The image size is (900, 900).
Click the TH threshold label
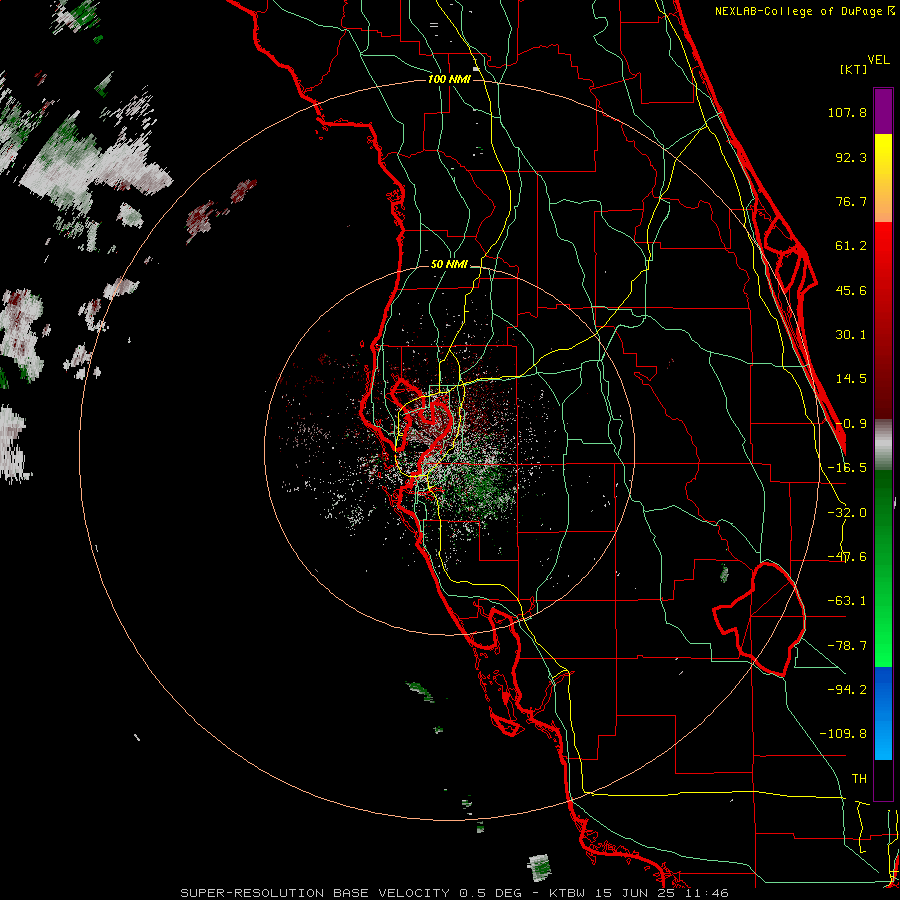pos(859,779)
